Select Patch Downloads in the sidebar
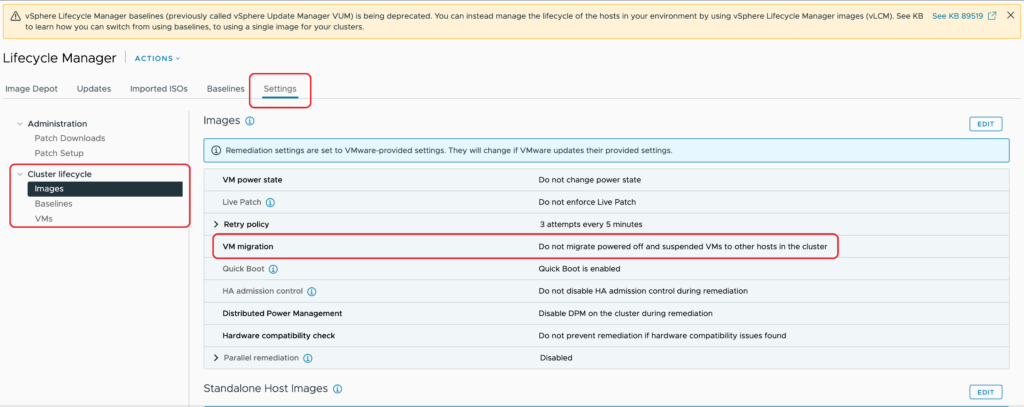The height and width of the screenshot is (407, 1024). tap(69, 138)
